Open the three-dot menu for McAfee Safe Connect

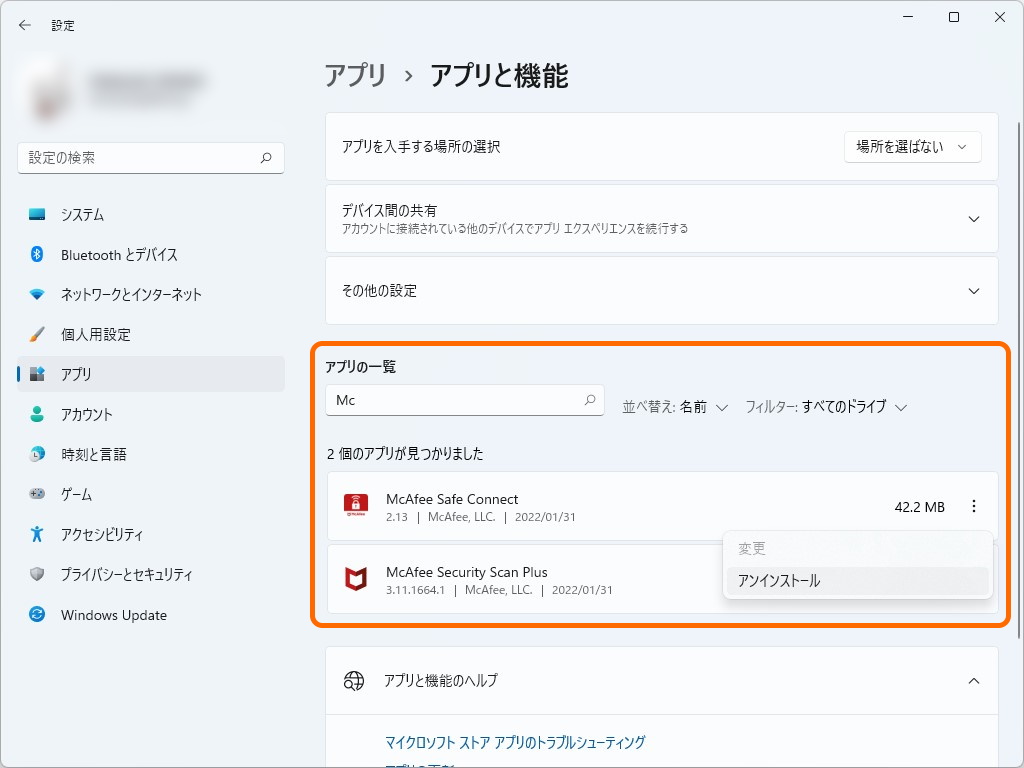point(974,506)
